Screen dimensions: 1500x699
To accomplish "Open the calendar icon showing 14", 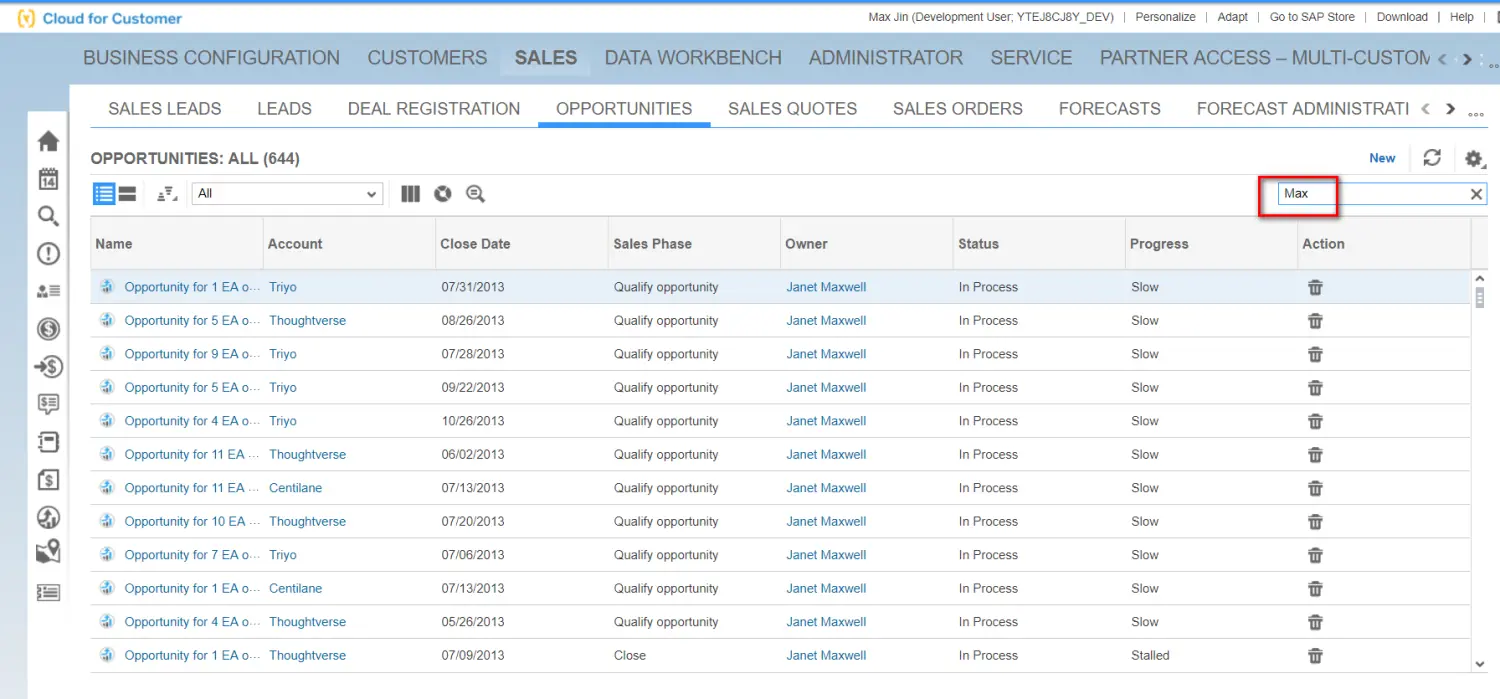I will 48,179.
